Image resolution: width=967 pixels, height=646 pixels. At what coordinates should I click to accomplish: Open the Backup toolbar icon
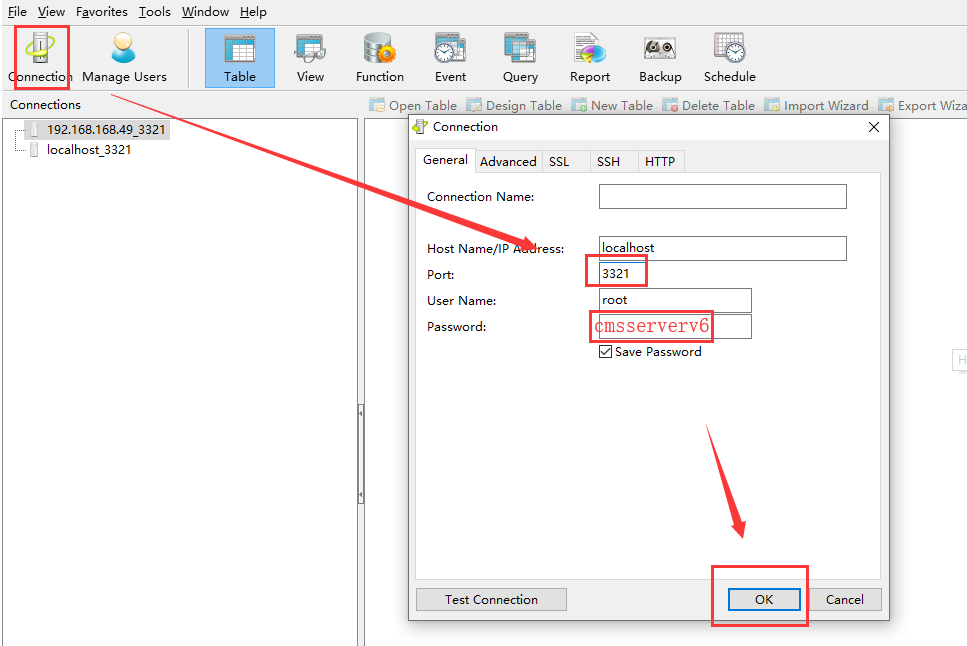660,58
